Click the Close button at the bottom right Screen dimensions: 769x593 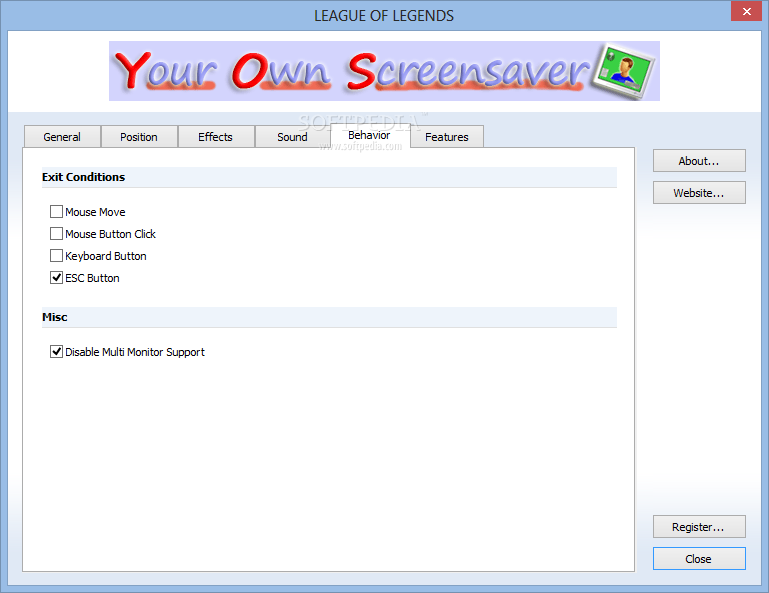coord(699,559)
